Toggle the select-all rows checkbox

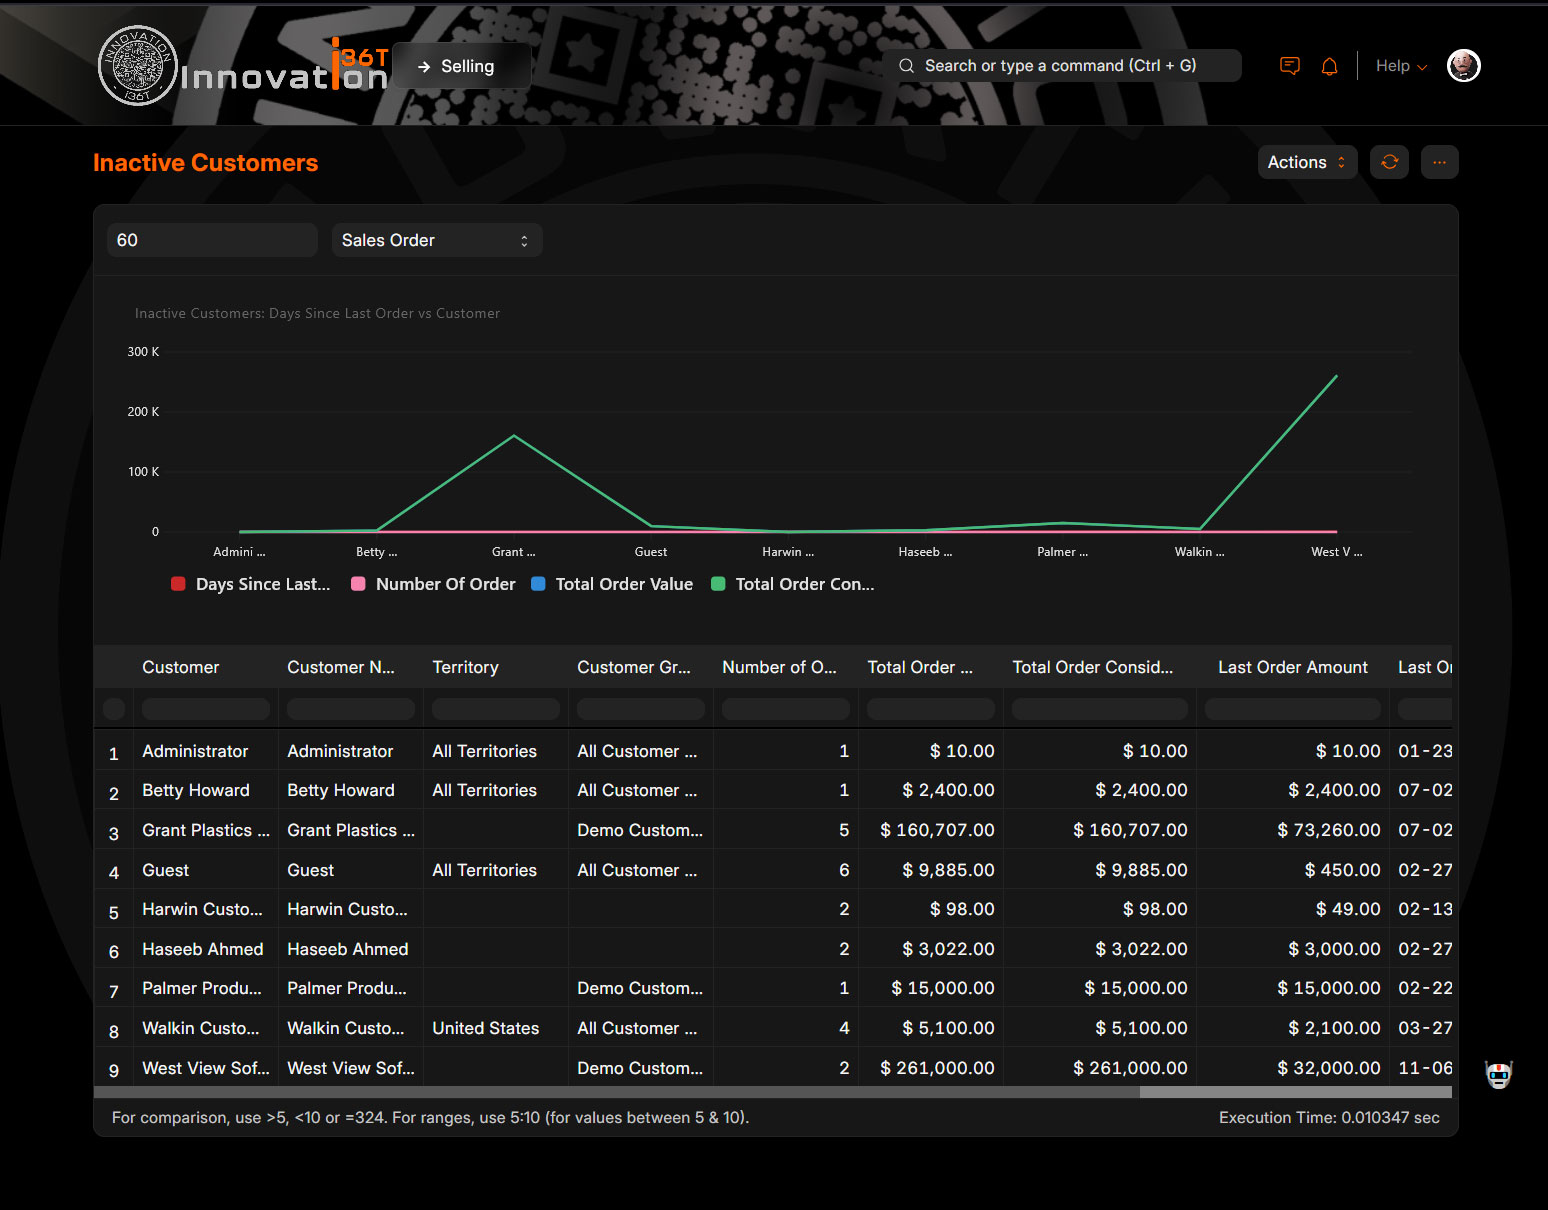[x=114, y=708]
